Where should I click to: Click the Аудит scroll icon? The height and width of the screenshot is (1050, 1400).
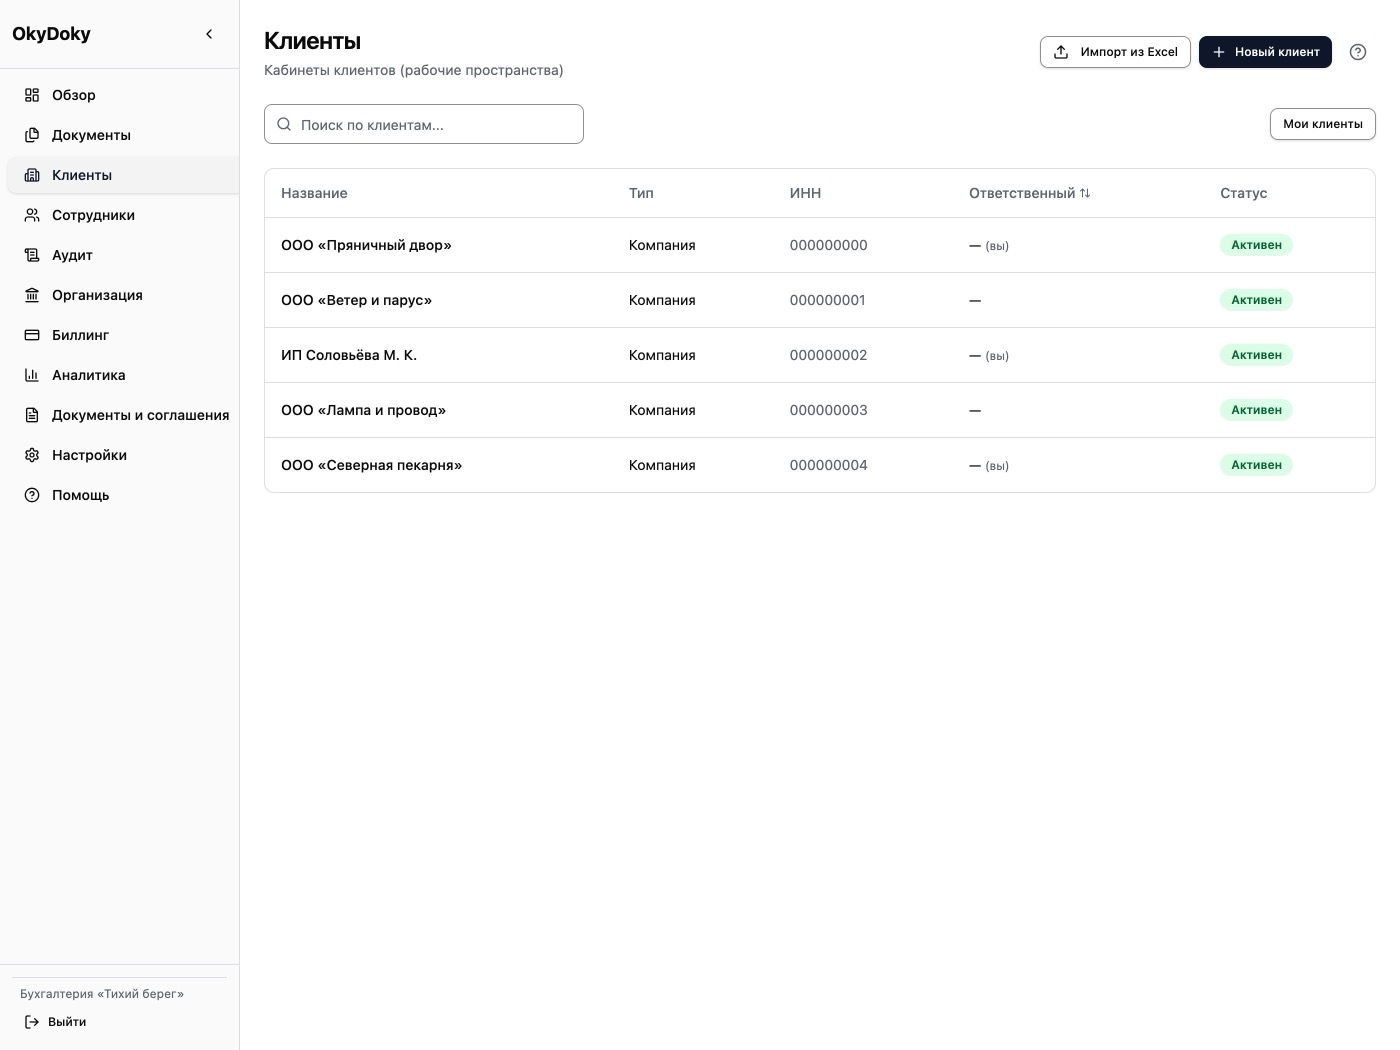click(32, 255)
